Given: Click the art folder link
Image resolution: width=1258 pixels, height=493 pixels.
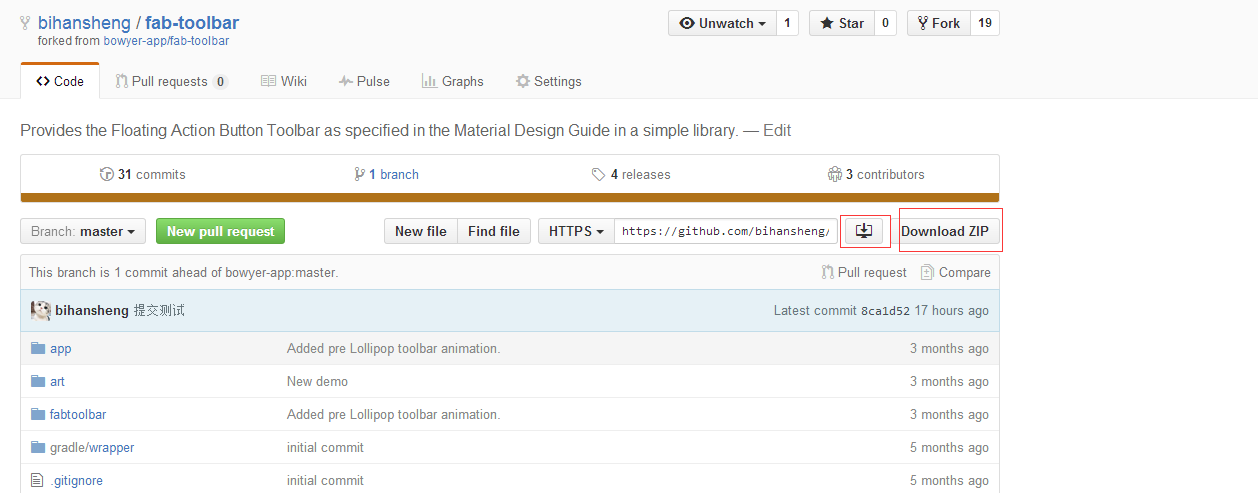Looking at the screenshot, I should click(57, 381).
